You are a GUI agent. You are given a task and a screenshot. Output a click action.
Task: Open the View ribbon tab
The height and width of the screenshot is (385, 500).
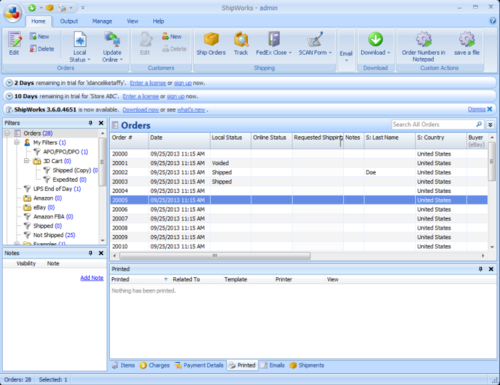[x=132, y=21]
